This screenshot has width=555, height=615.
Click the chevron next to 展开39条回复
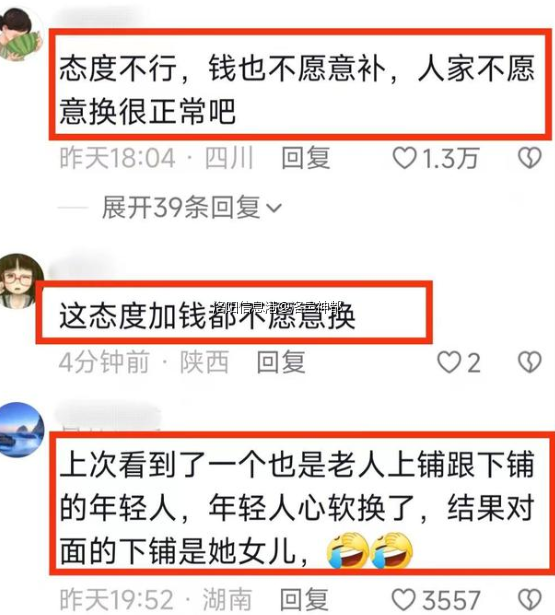tap(274, 208)
